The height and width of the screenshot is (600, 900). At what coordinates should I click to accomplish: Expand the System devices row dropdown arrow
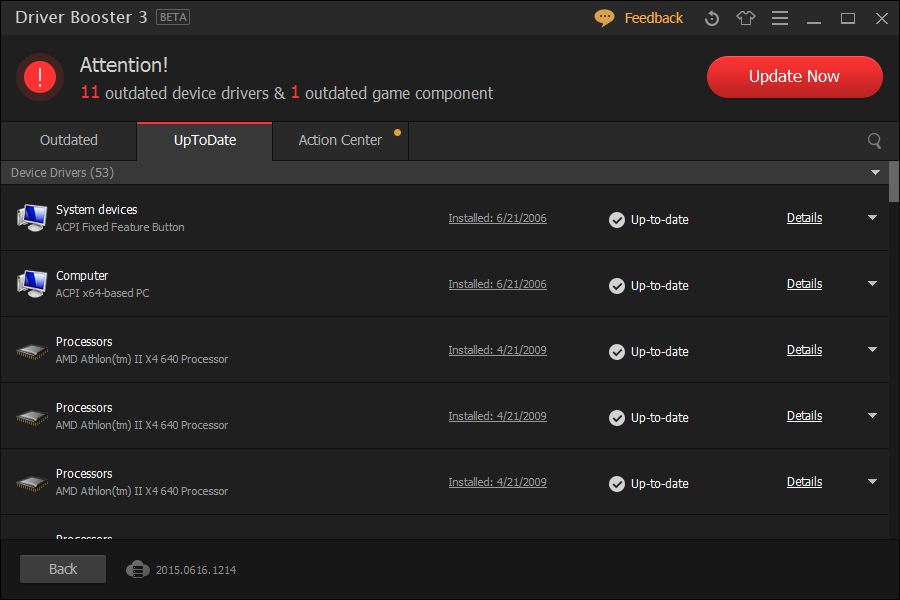point(872,217)
